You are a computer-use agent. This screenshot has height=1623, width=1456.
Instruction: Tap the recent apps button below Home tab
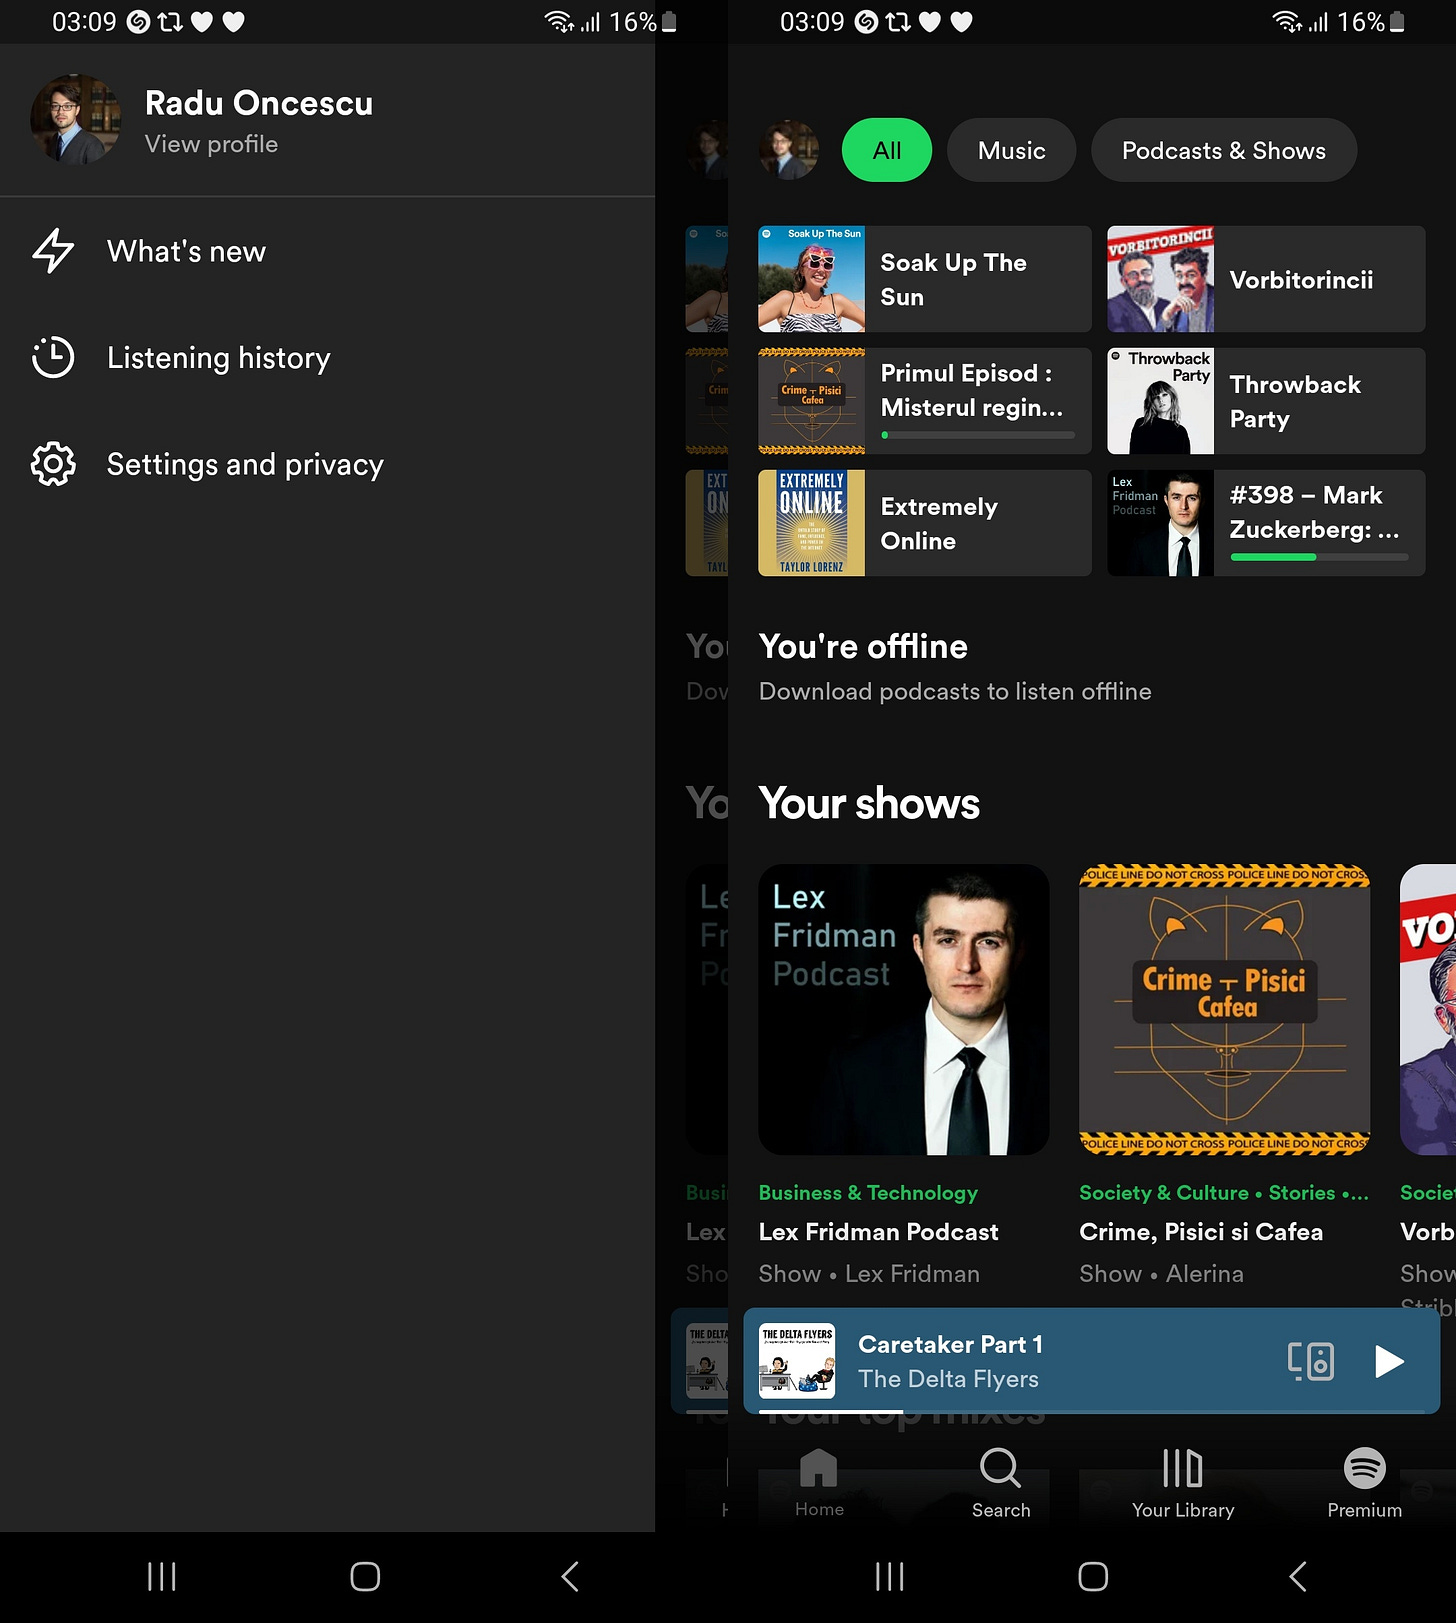pyautogui.click(x=889, y=1577)
